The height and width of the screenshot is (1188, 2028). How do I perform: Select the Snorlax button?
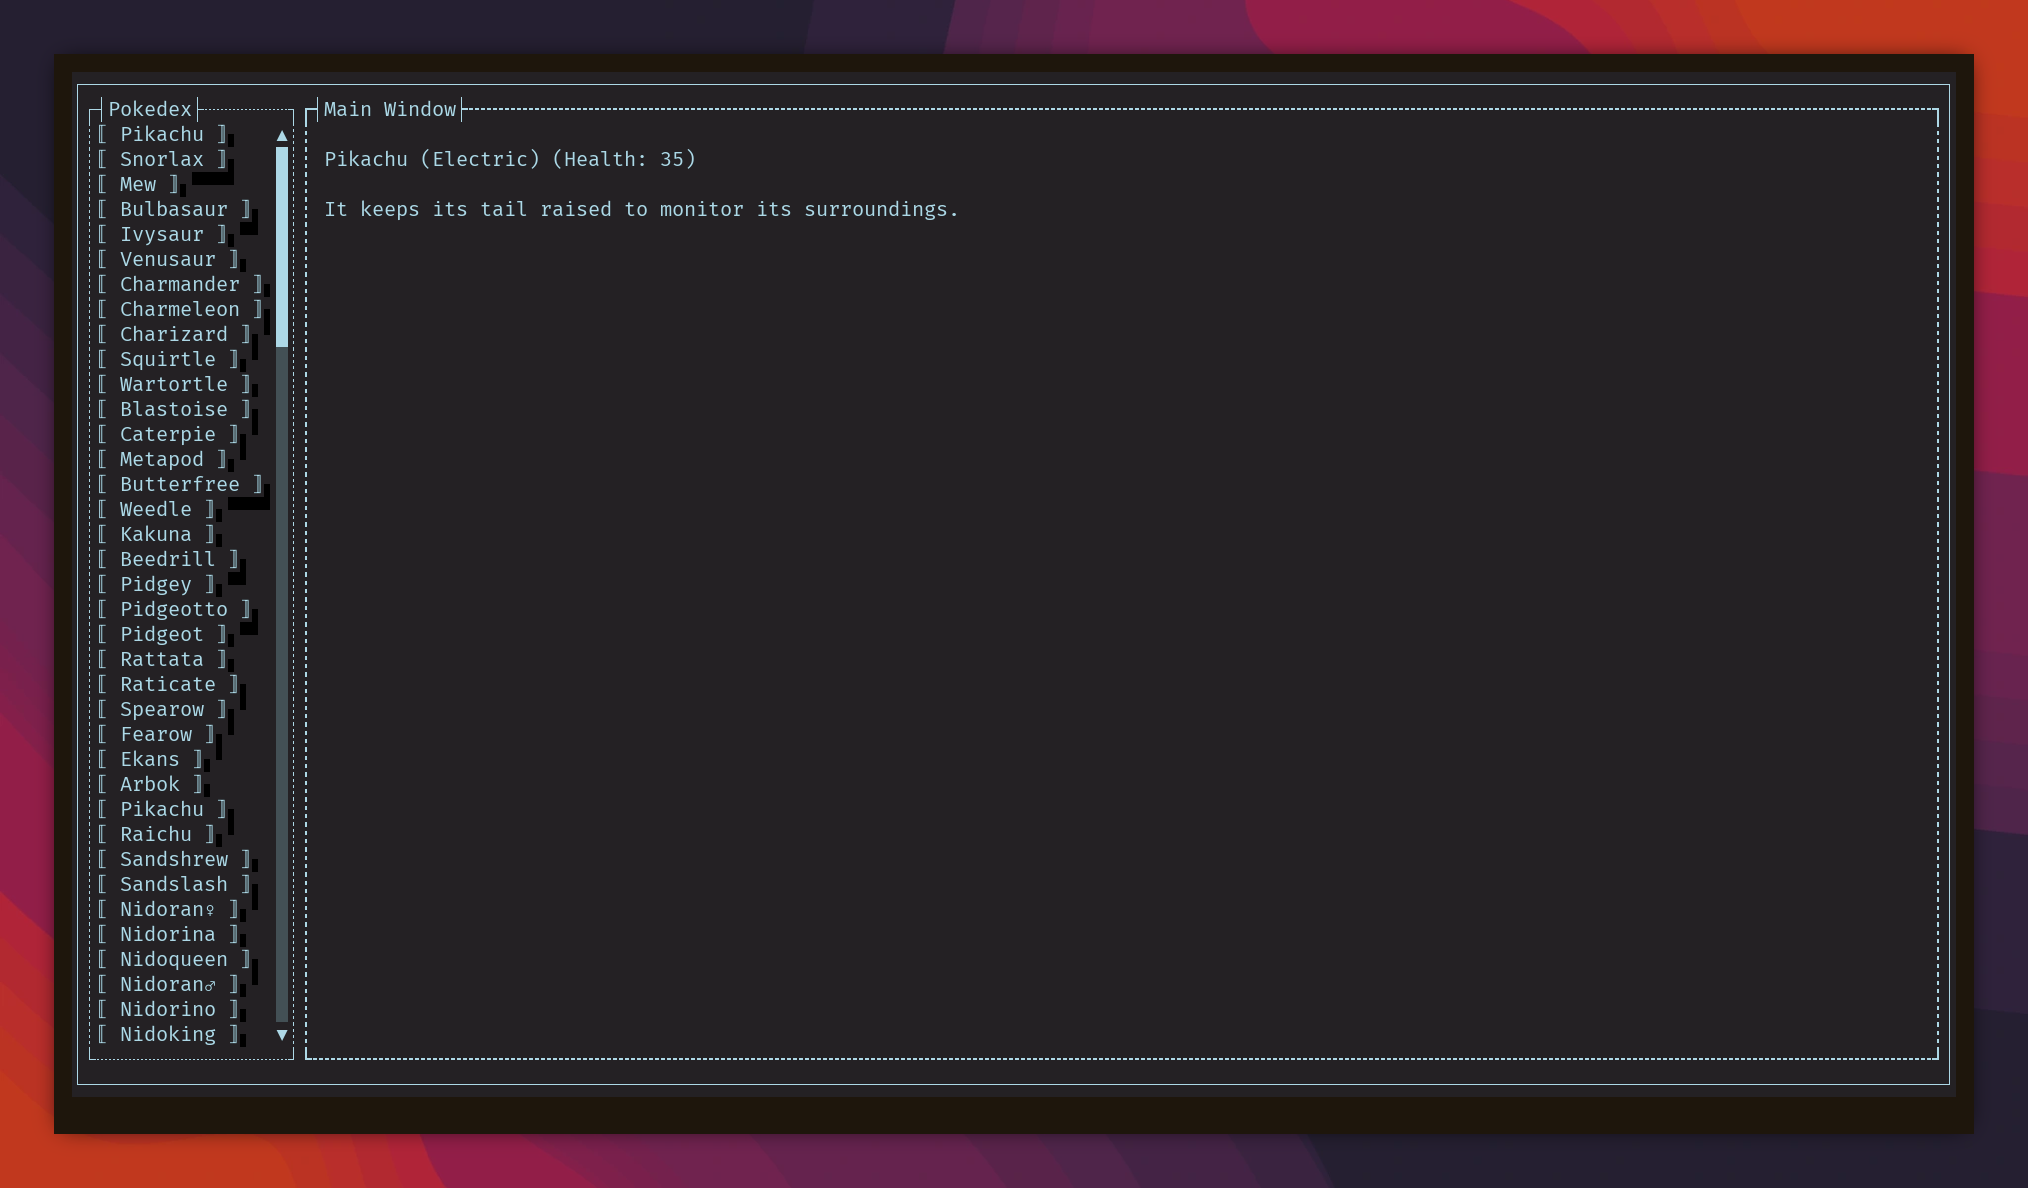(162, 160)
